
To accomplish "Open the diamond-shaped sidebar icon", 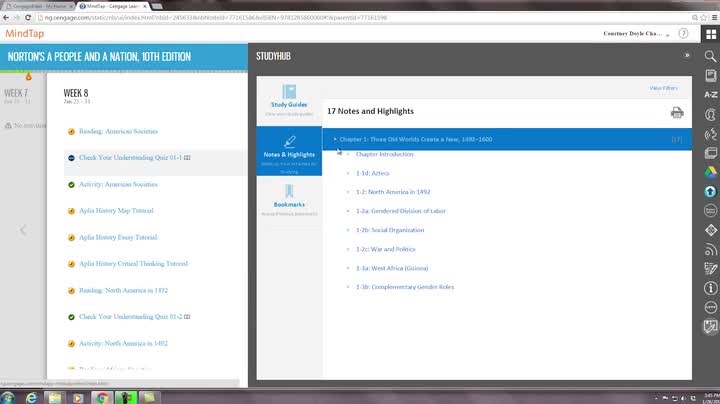I will 710,230.
